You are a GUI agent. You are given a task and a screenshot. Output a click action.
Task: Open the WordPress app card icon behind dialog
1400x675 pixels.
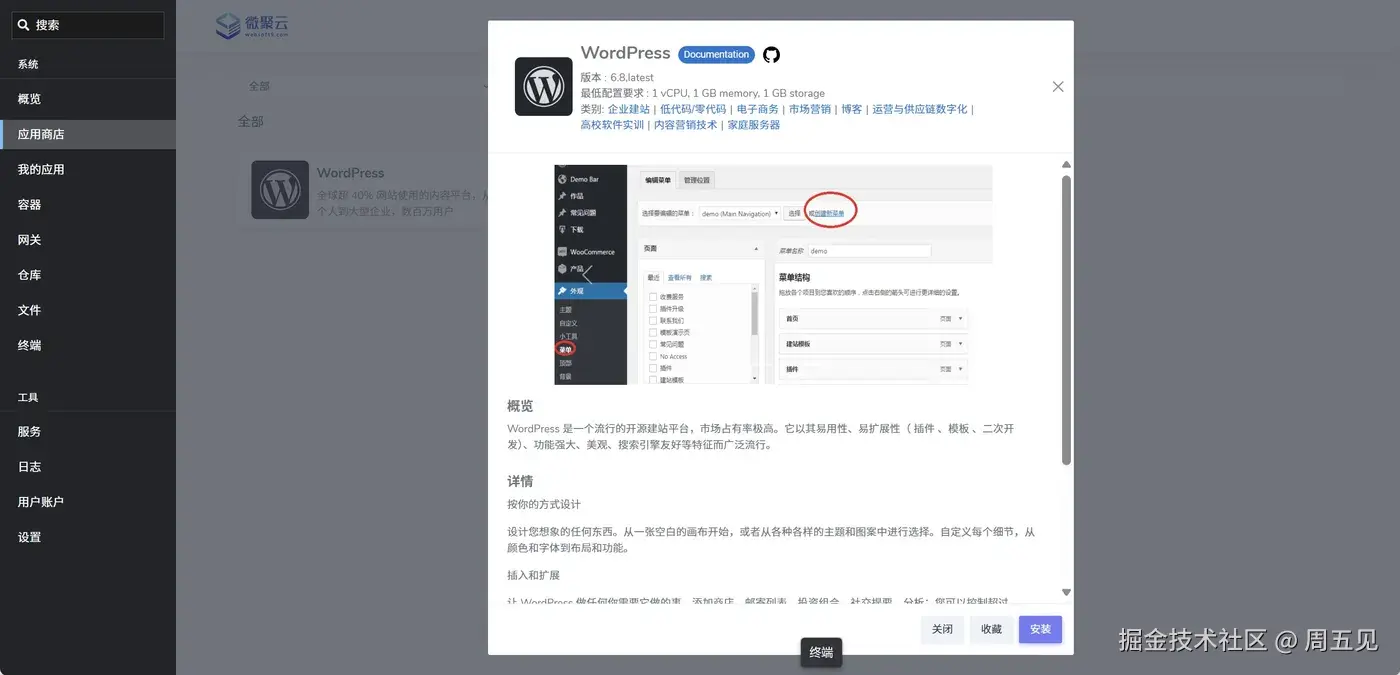tap(280, 189)
